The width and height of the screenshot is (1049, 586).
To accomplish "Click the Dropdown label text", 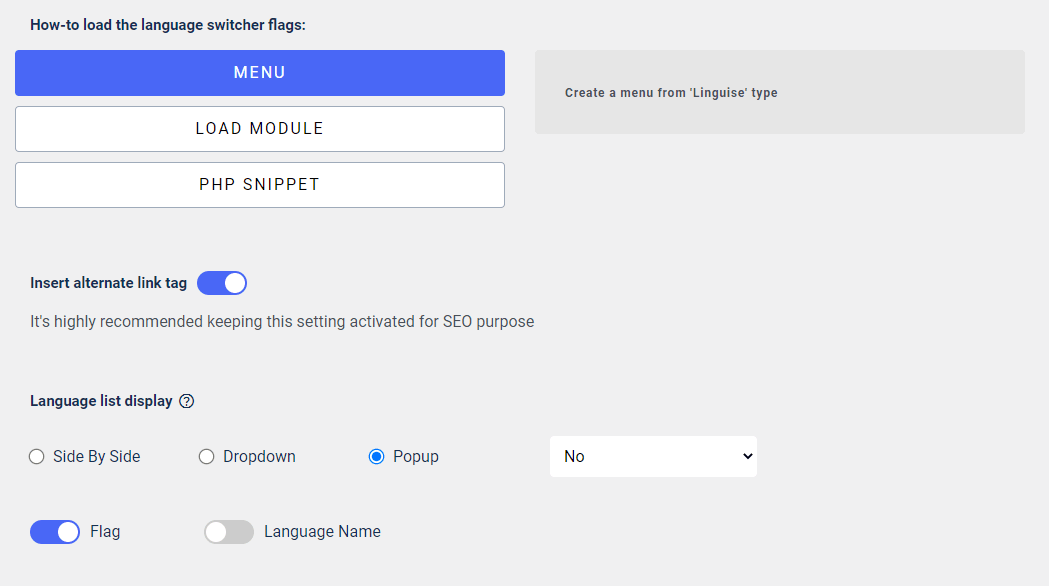I will coord(259,457).
